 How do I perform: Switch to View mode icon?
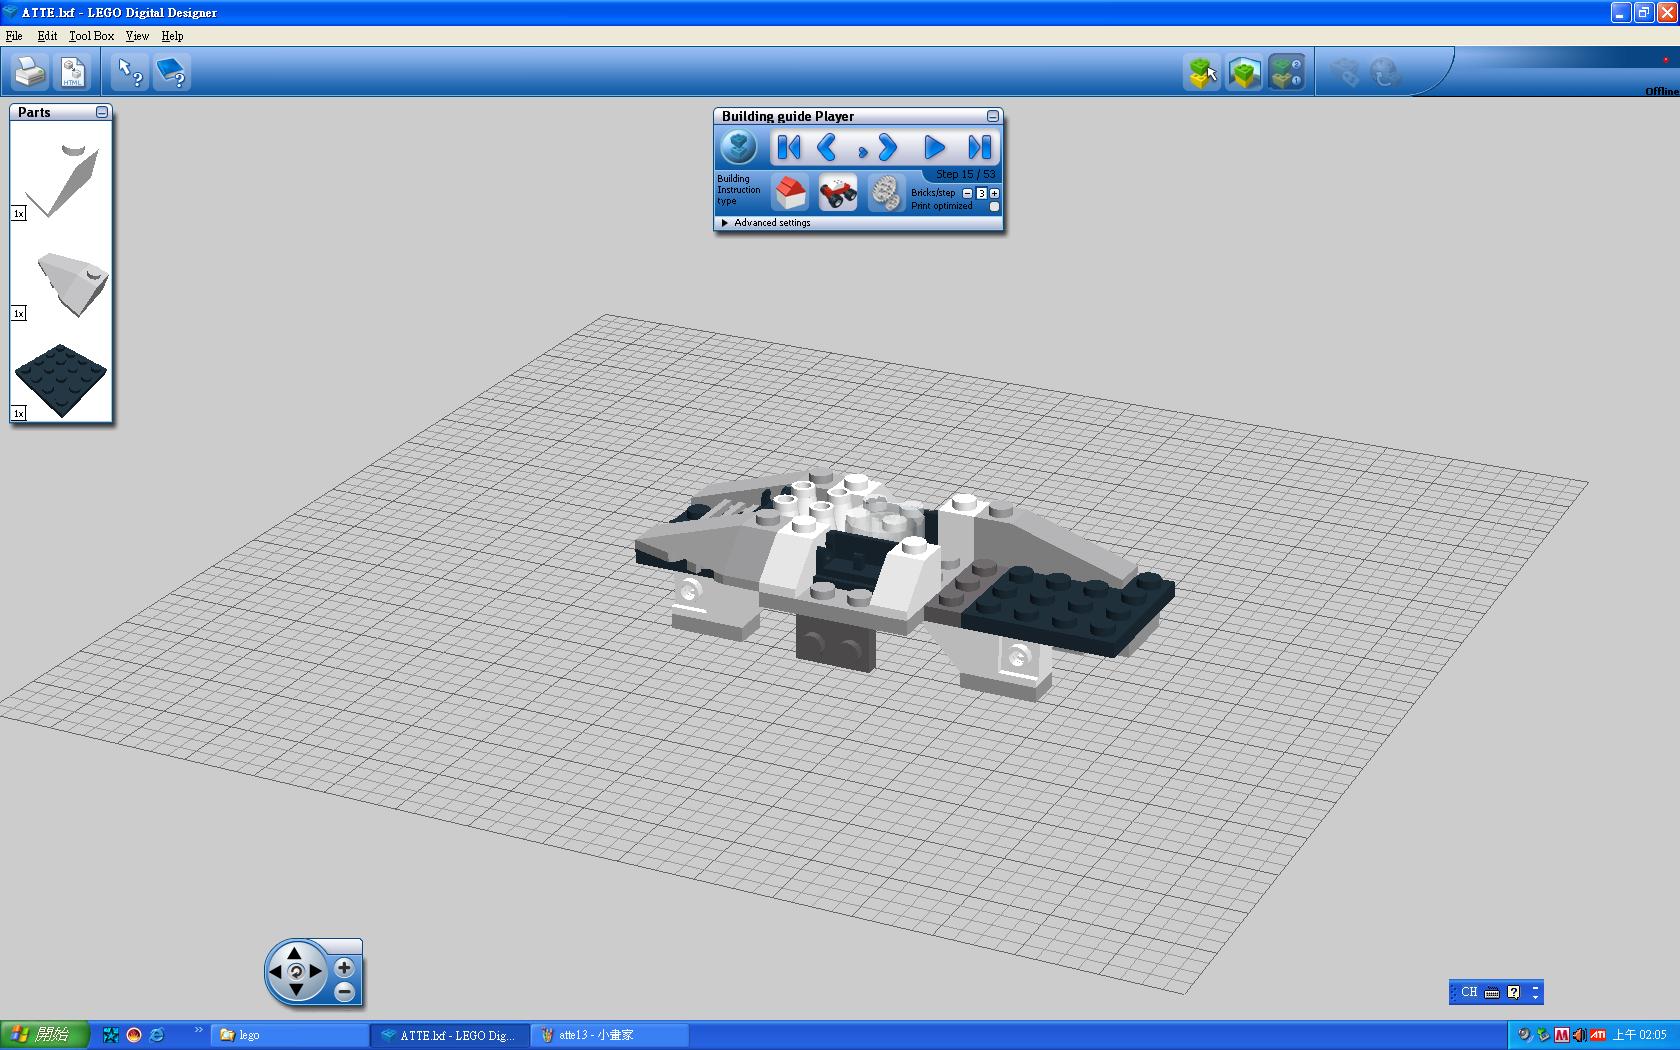point(1244,72)
